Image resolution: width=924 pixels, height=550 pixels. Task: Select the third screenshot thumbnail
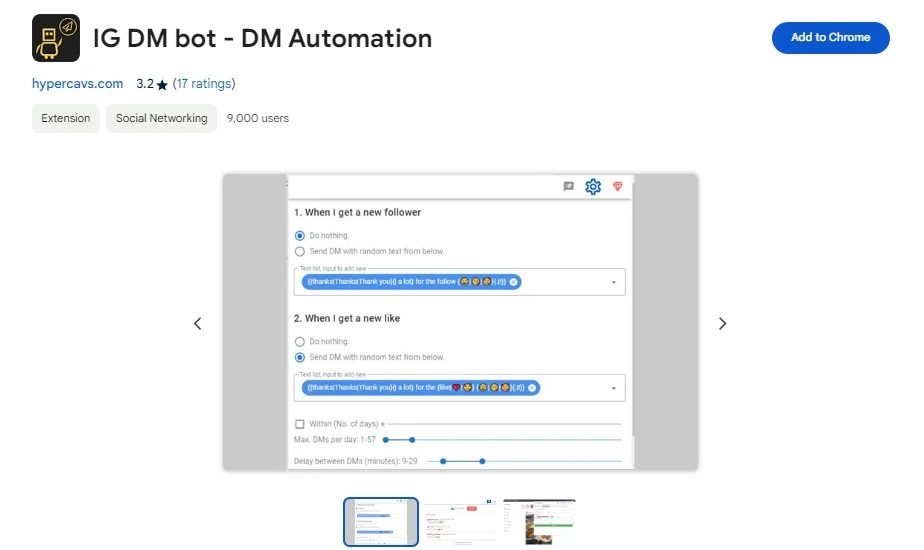(x=539, y=522)
